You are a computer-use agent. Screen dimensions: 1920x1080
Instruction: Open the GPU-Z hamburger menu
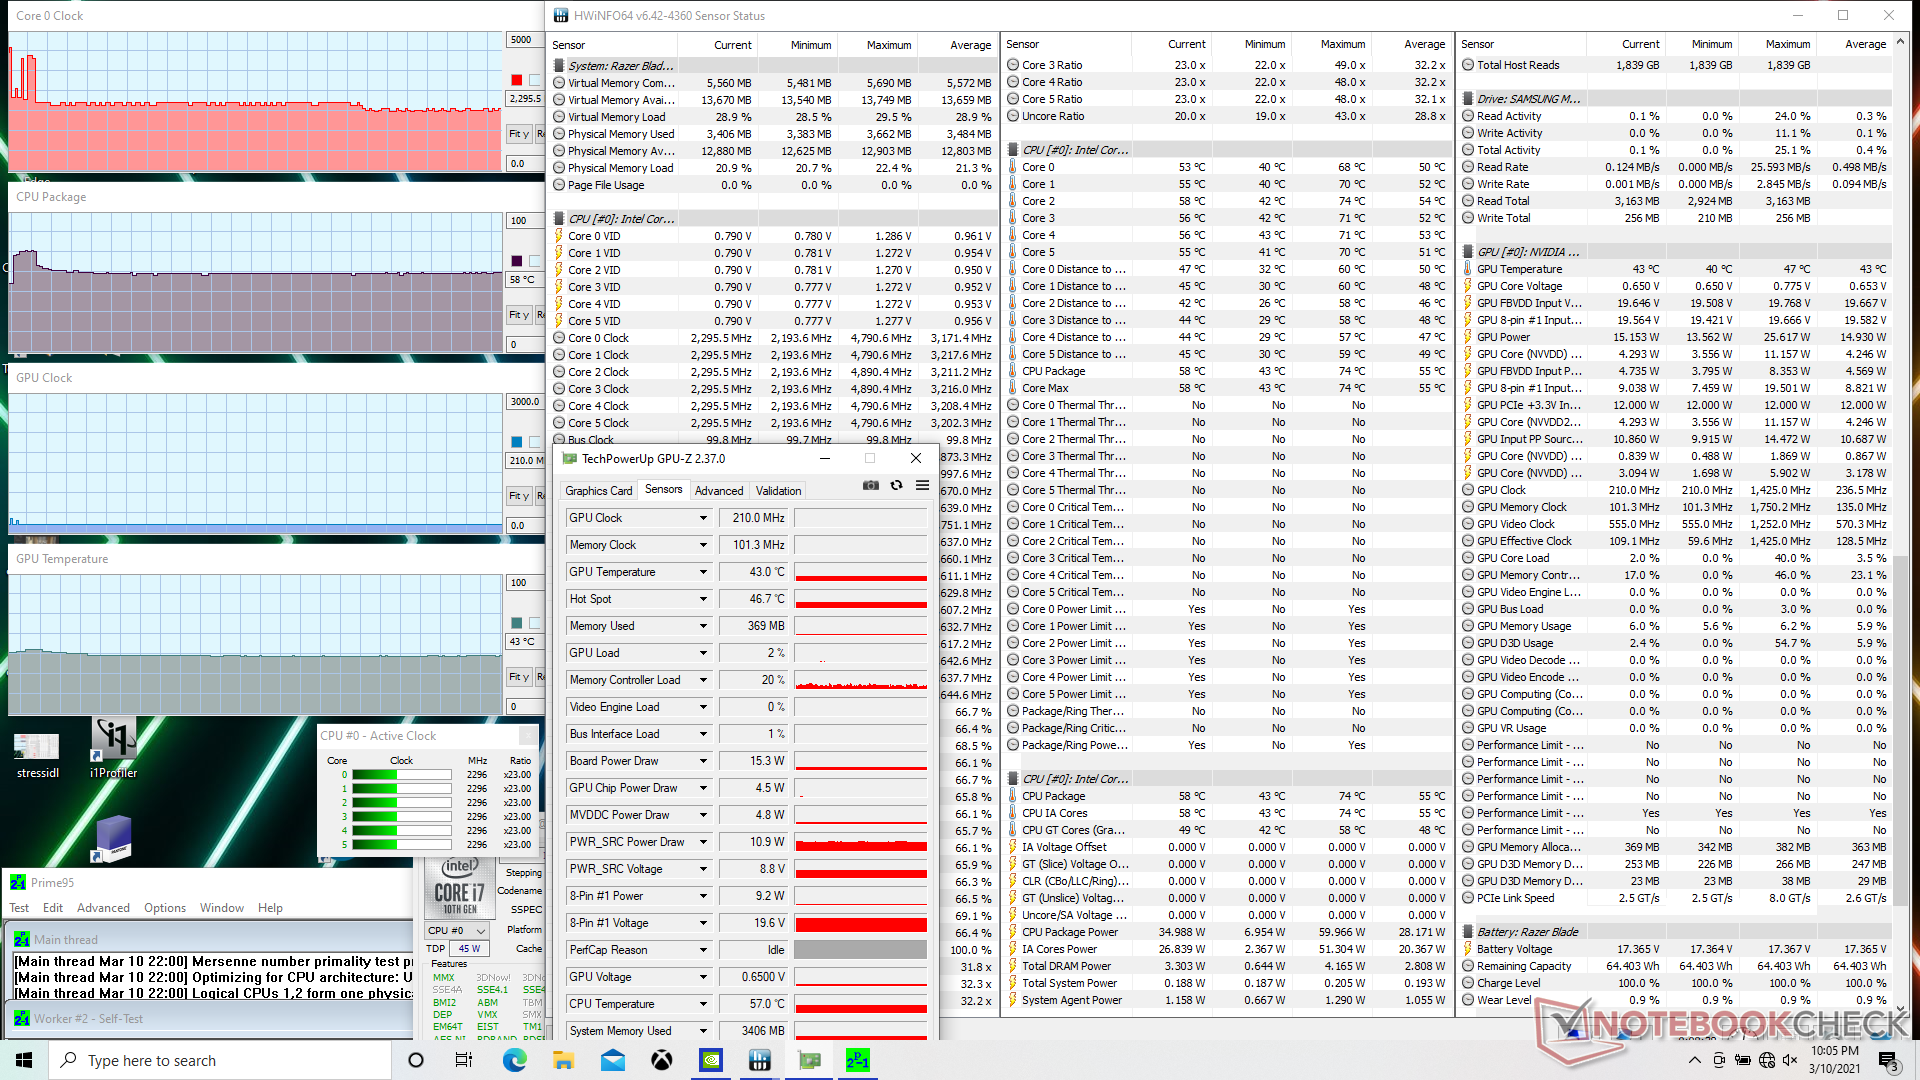pyautogui.click(x=922, y=485)
